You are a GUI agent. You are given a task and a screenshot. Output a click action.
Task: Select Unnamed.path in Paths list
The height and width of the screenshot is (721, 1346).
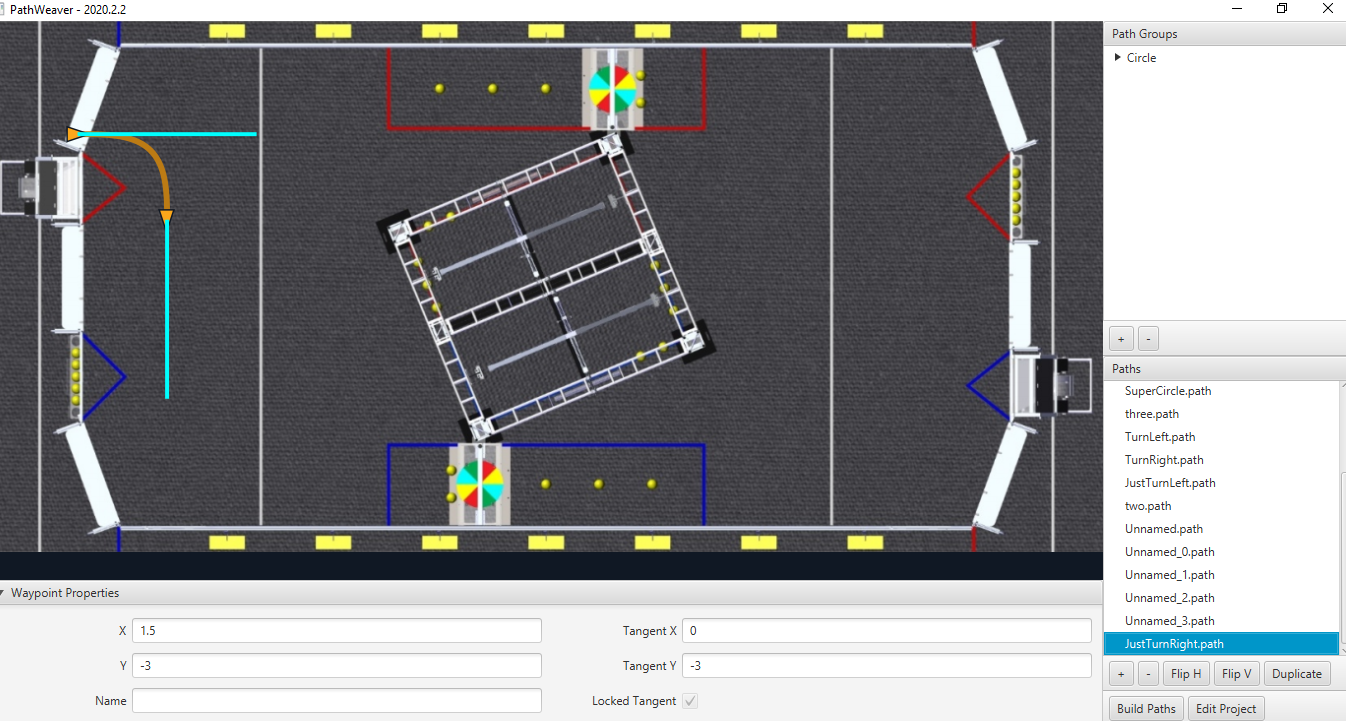click(1221, 529)
